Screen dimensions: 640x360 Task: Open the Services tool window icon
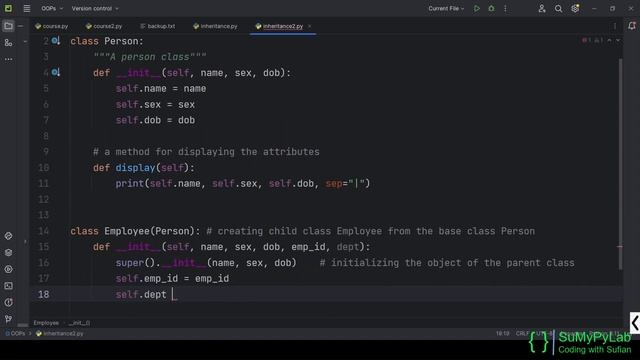(8, 269)
